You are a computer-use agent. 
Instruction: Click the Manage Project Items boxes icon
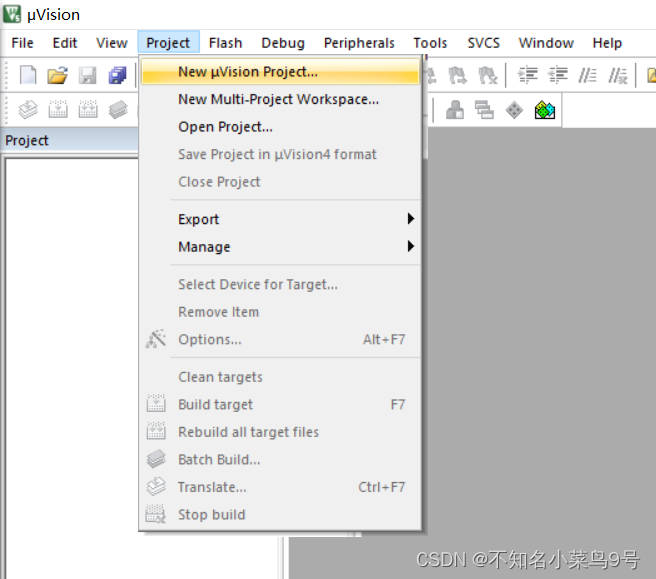pyautogui.click(x=455, y=110)
